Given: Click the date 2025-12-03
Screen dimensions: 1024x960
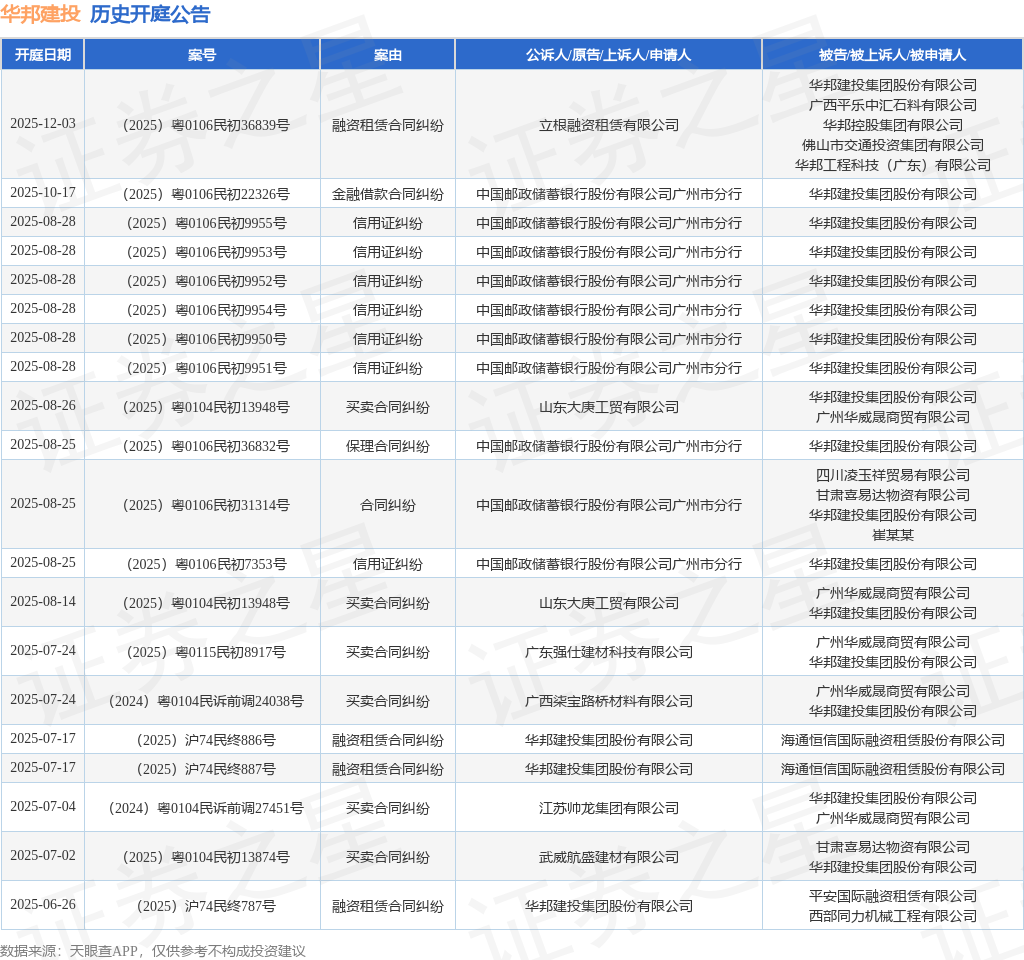Looking at the screenshot, I should pos(43,123).
